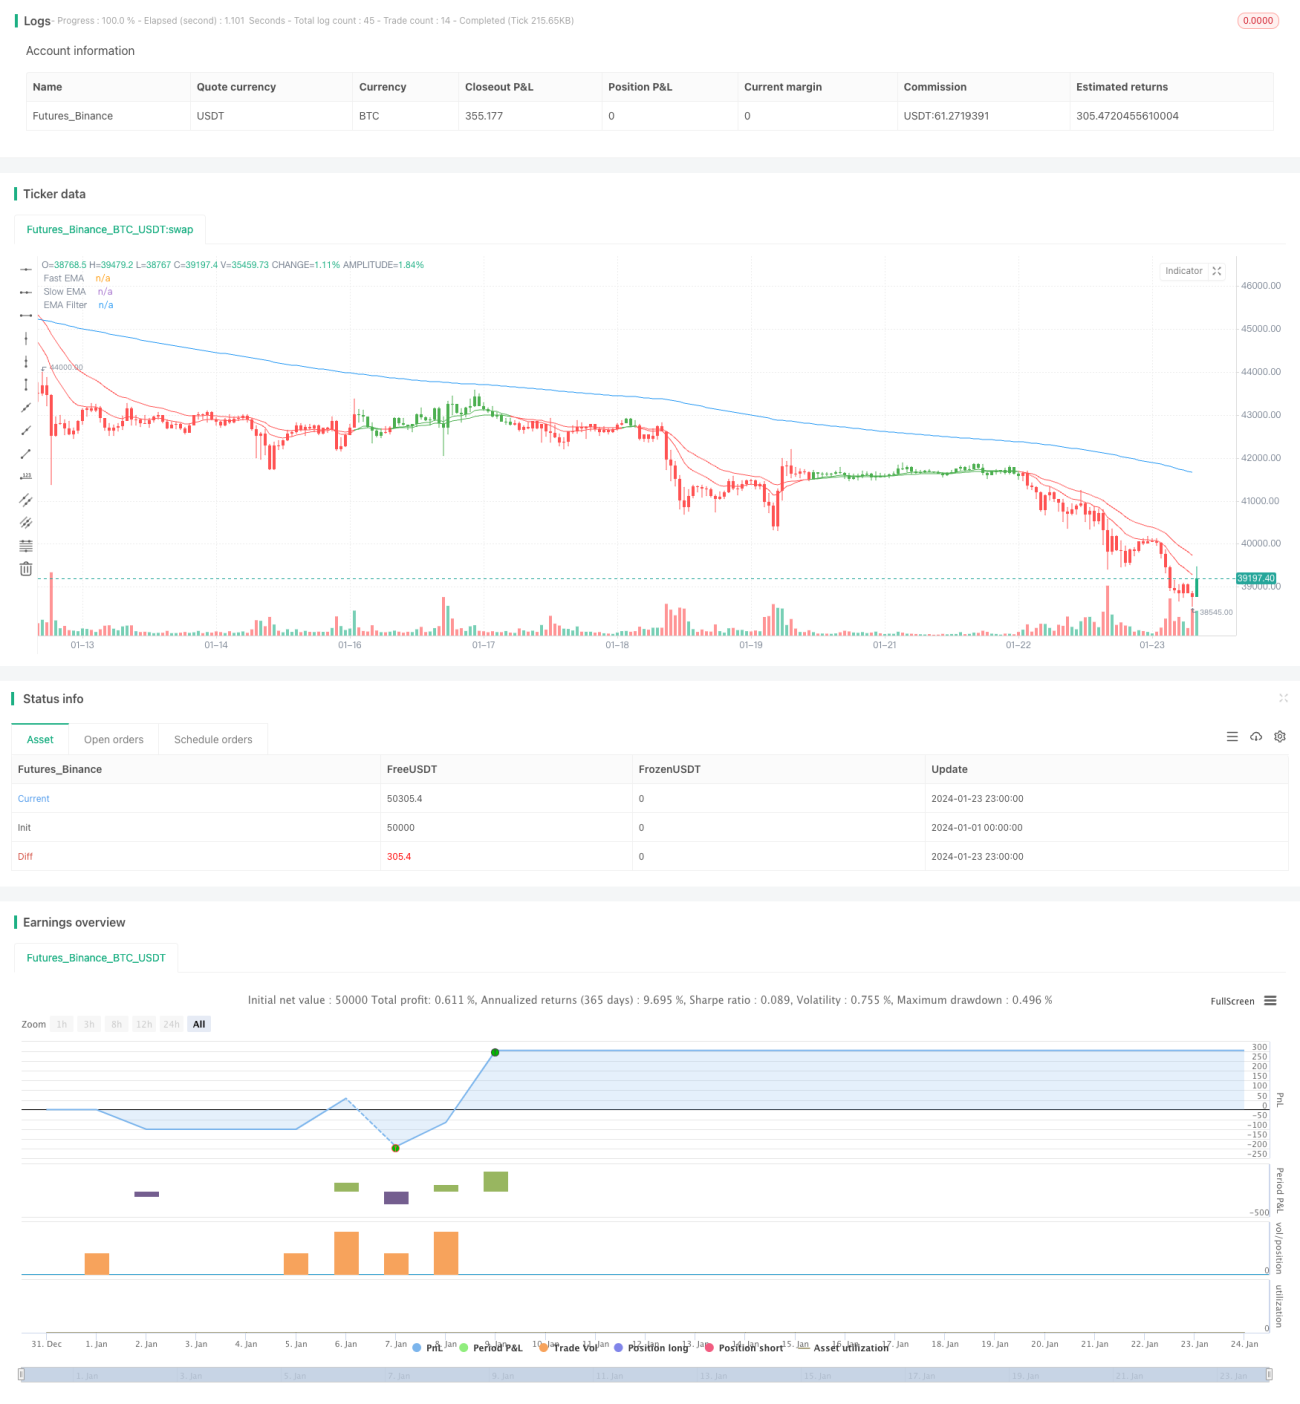This screenshot has height=1404, width=1300.
Task: Toggle the Trade Vol legend series
Action: [568, 1348]
